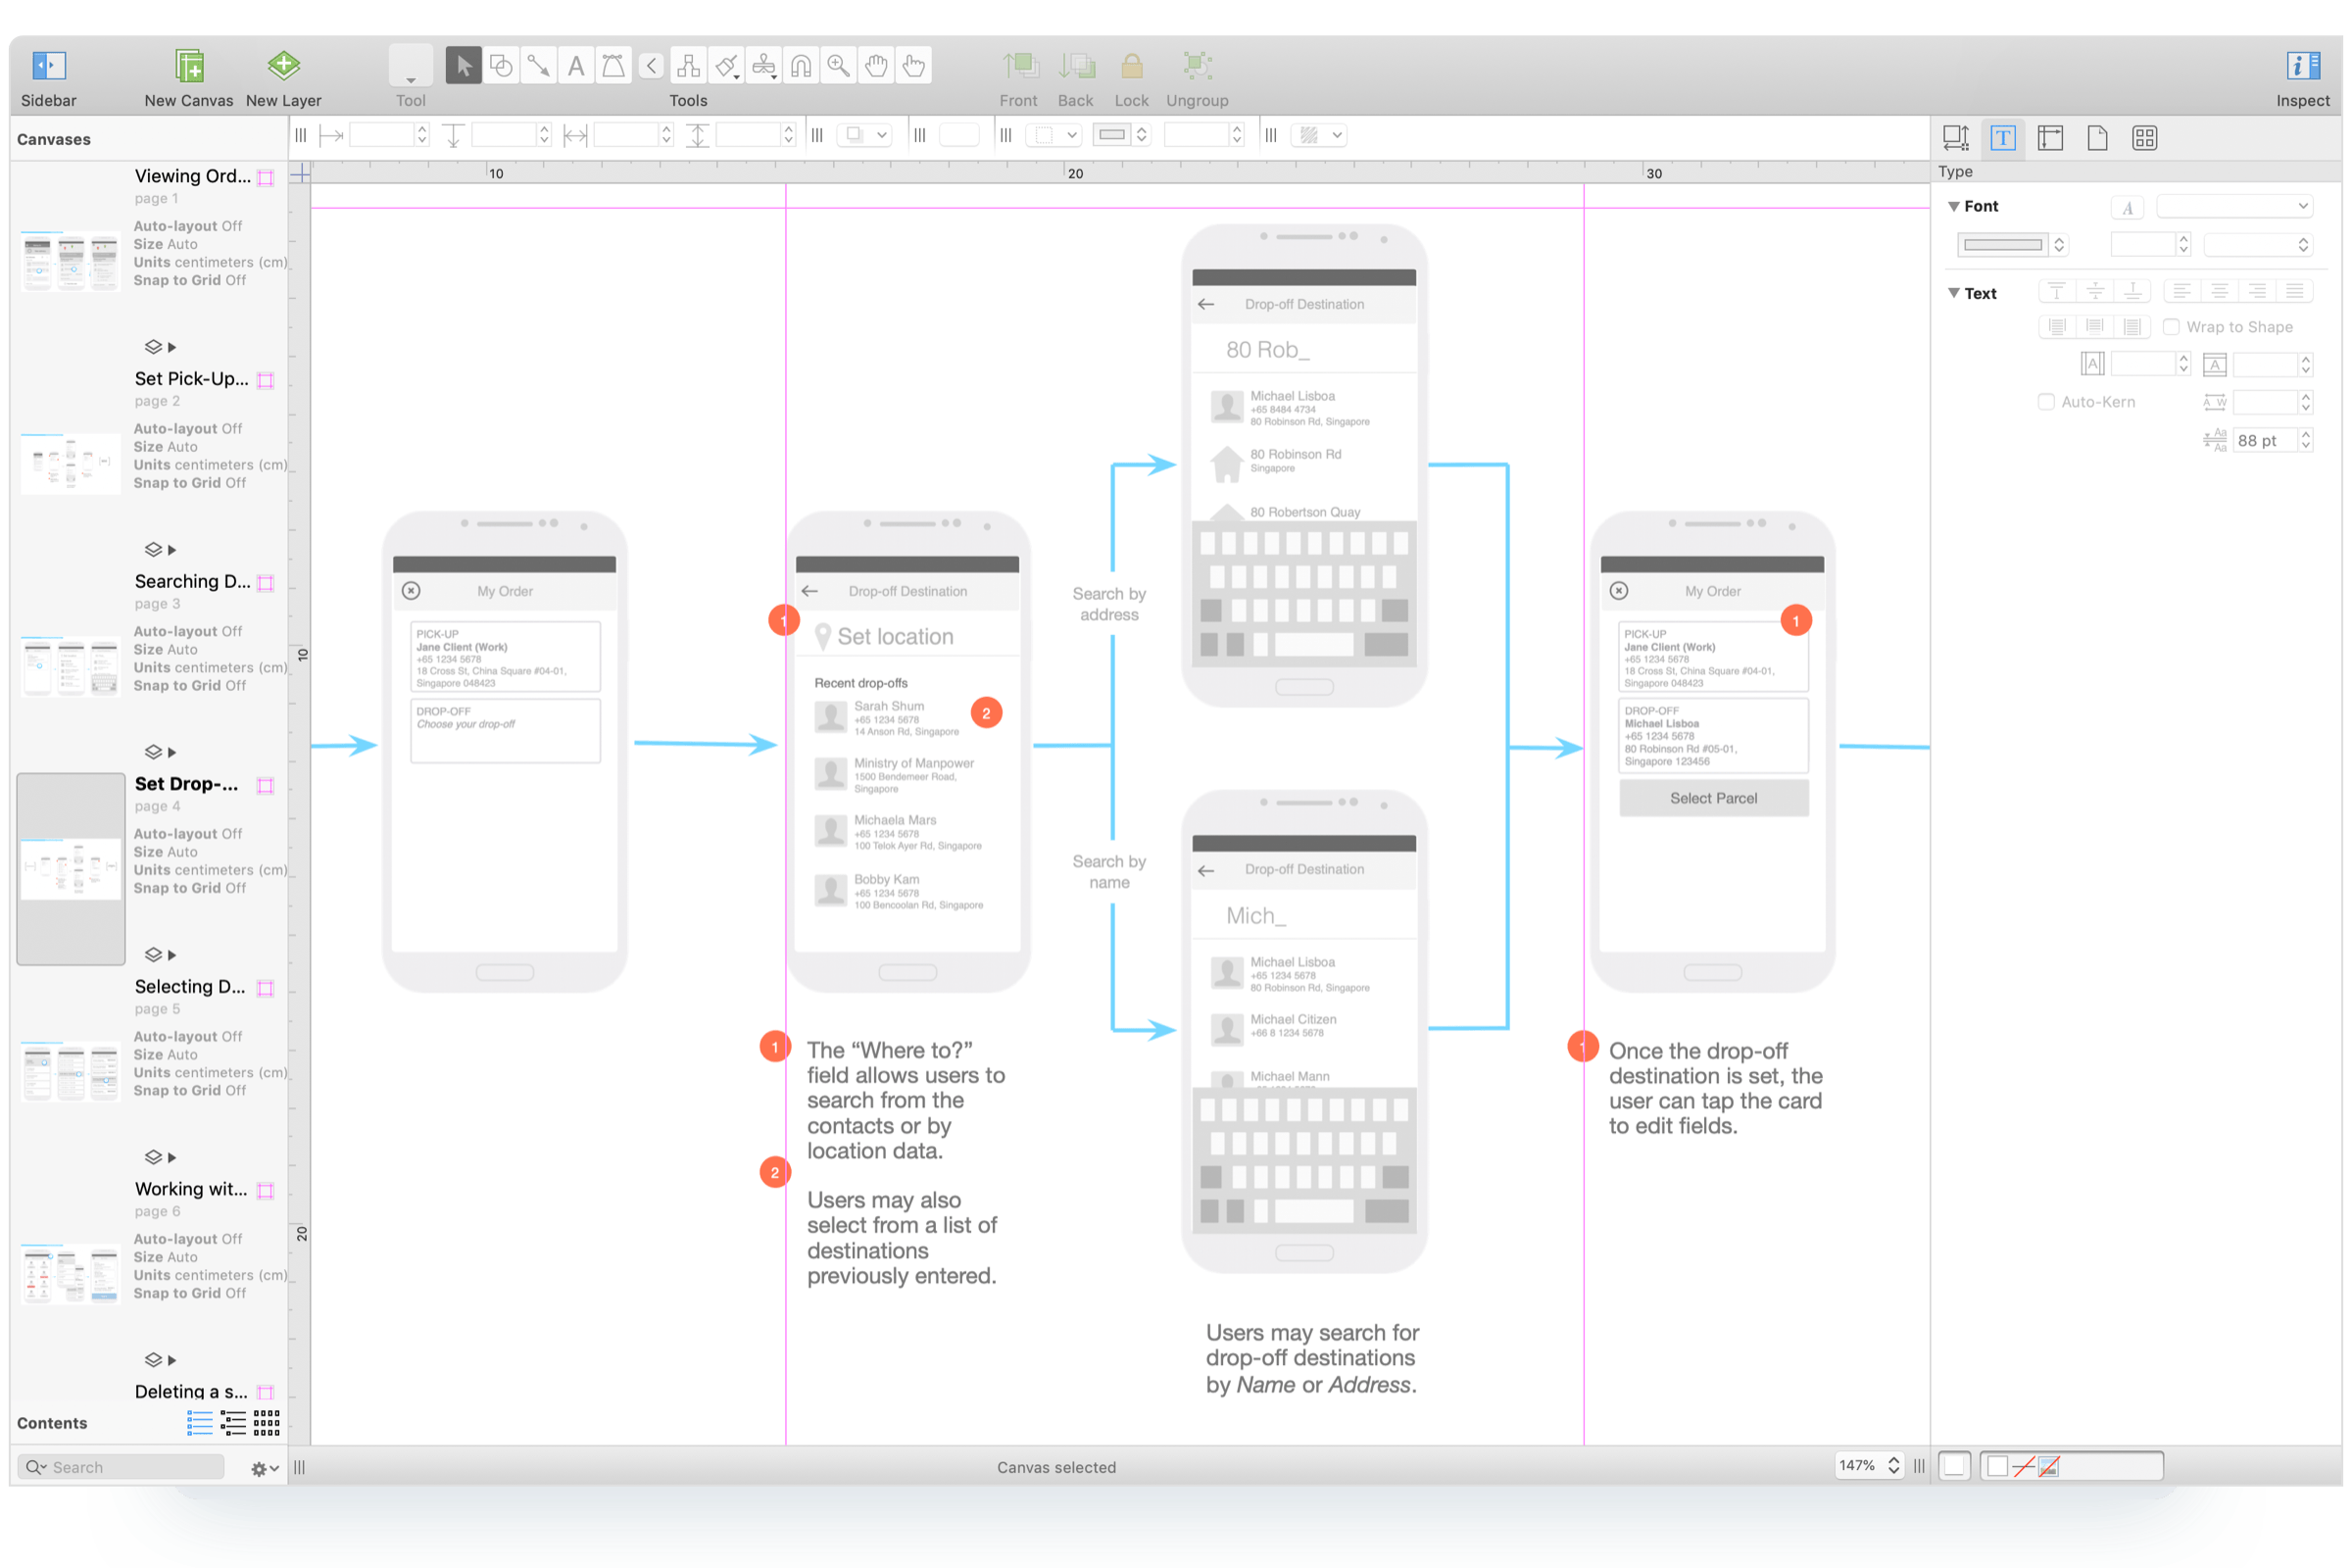This screenshot has width=2352, height=1568.
Task: Click the sidebar Search field
Action: (121, 1467)
